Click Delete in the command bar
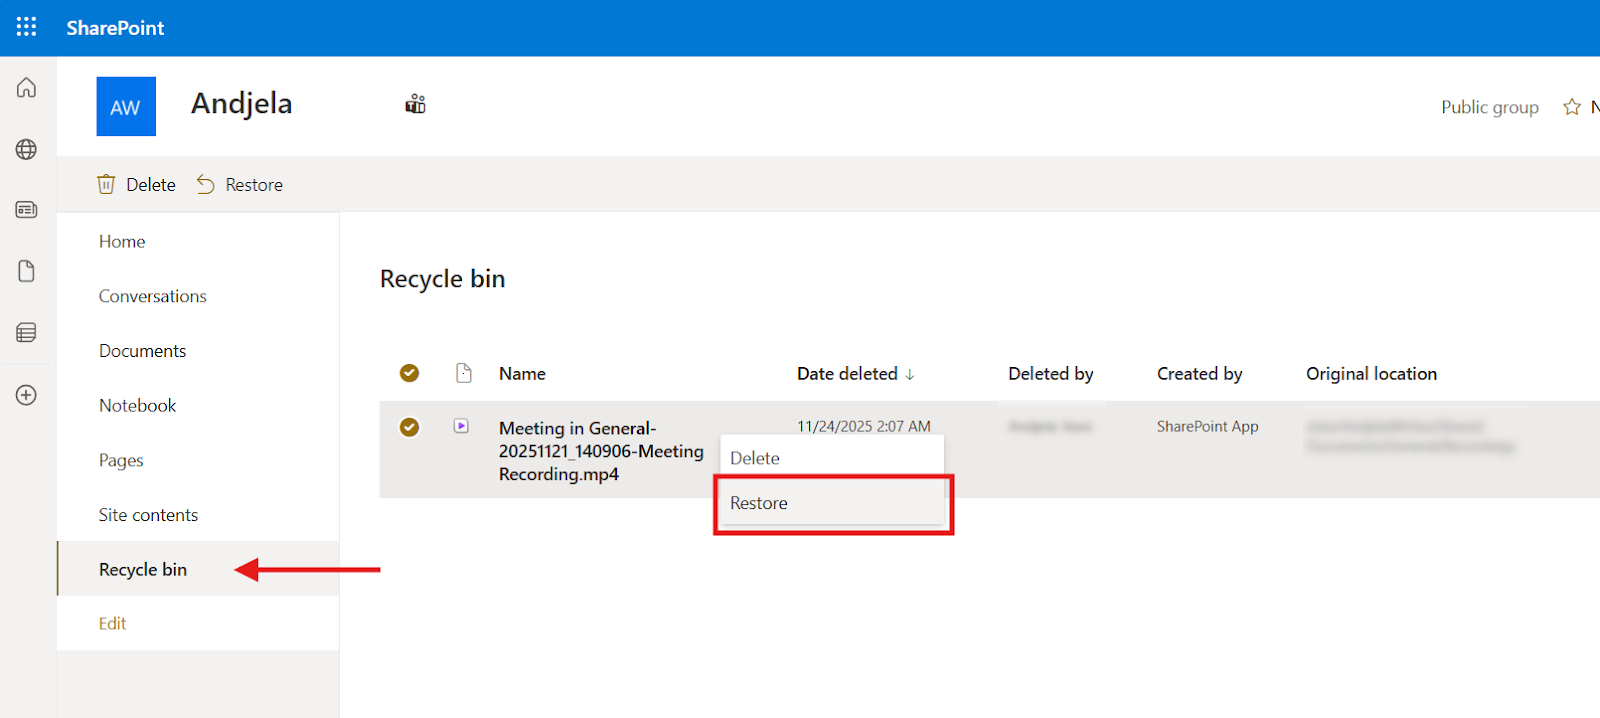Viewport: 1600px width, 718px height. click(137, 185)
